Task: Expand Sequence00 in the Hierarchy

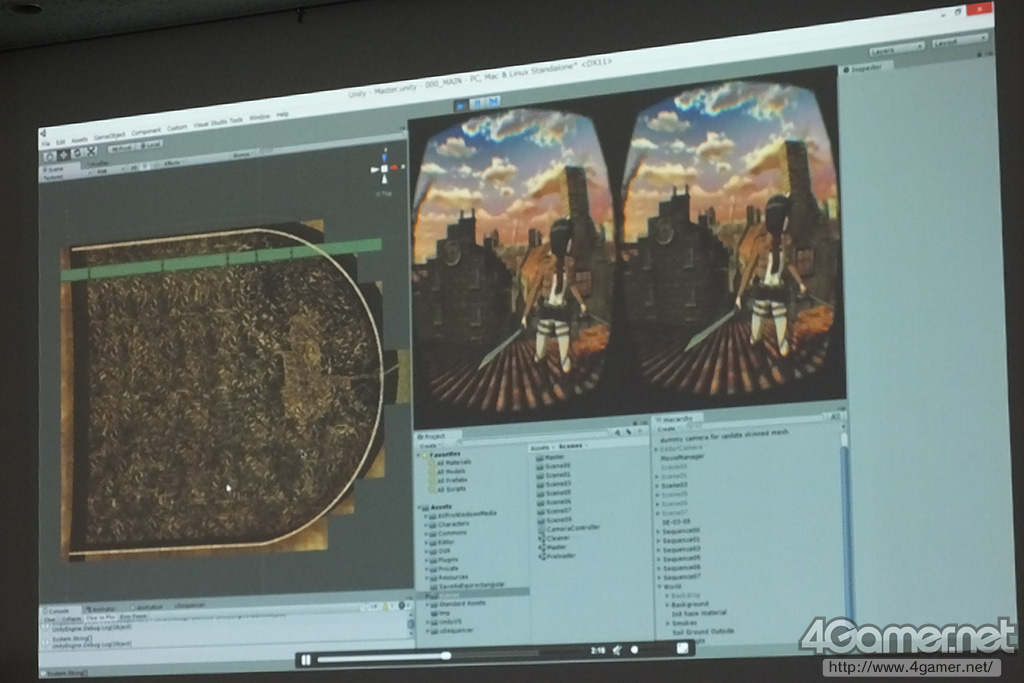Action: pyautogui.click(x=658, y=532)
